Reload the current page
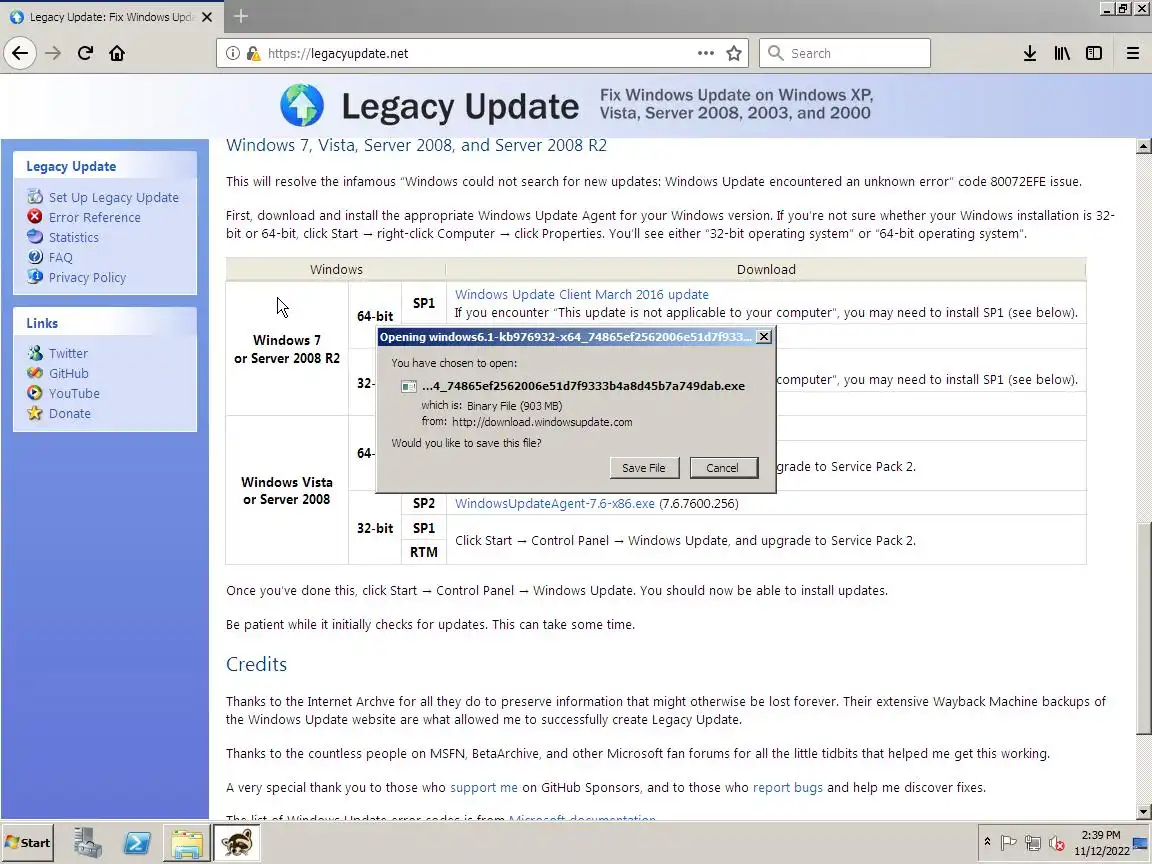The width and height of the screenshot is (1152, 864). tap(85, 53)
